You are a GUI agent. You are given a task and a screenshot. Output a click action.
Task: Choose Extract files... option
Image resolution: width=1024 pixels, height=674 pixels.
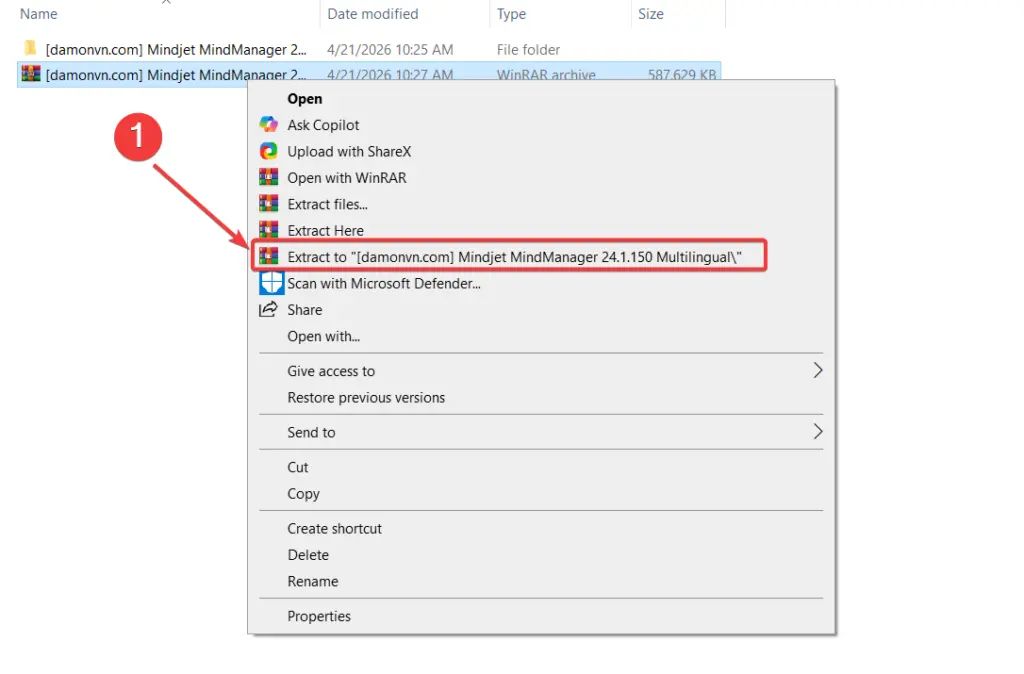(x=327, y=204)
